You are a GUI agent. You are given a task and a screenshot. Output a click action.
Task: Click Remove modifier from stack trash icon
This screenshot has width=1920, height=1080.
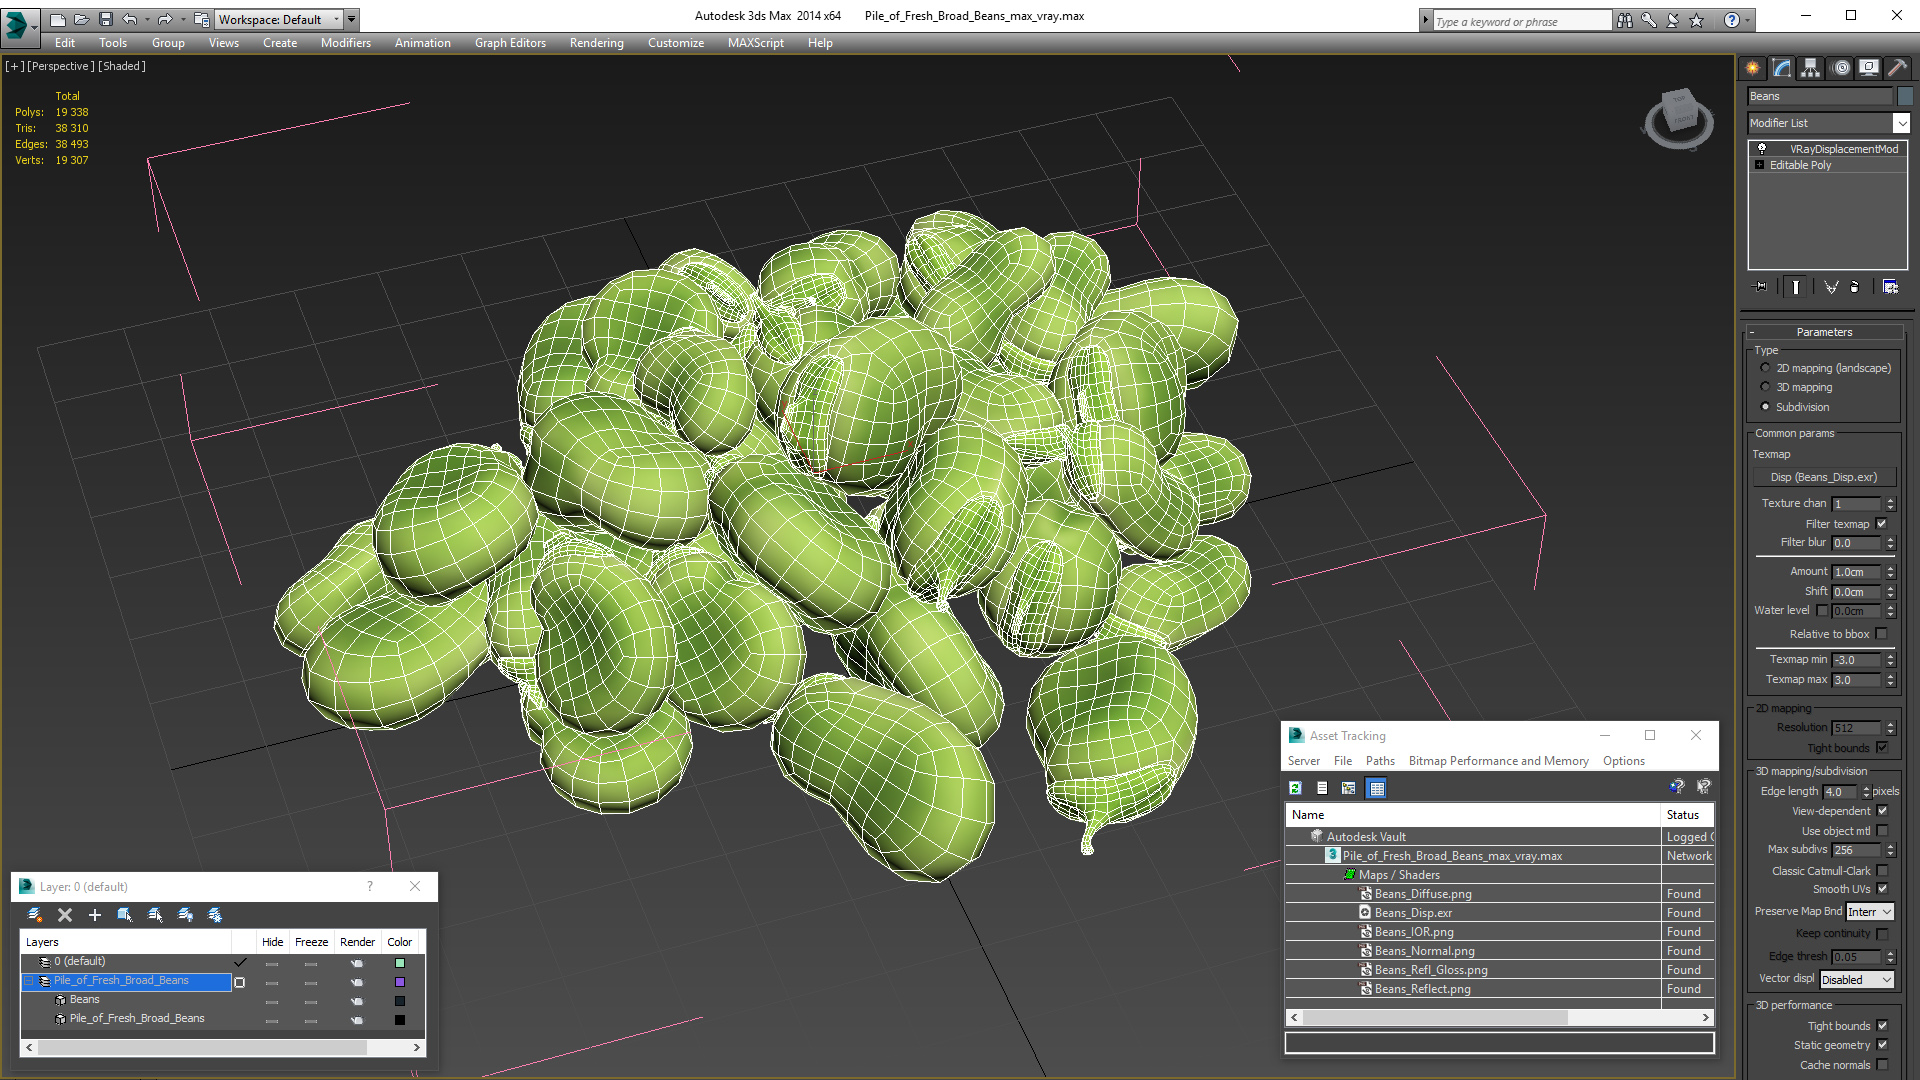click(1855, 287)
